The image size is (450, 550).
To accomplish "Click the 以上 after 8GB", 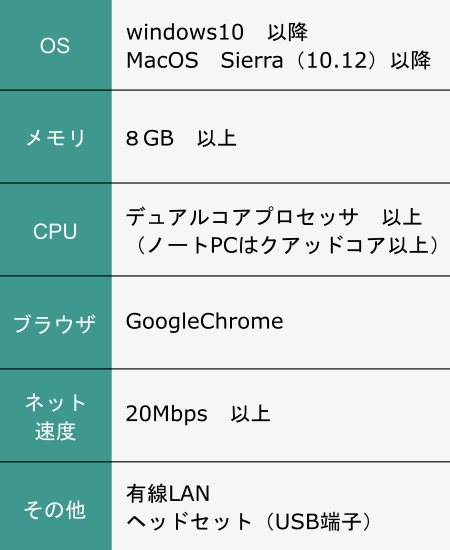I will click(x=217, y=138).
